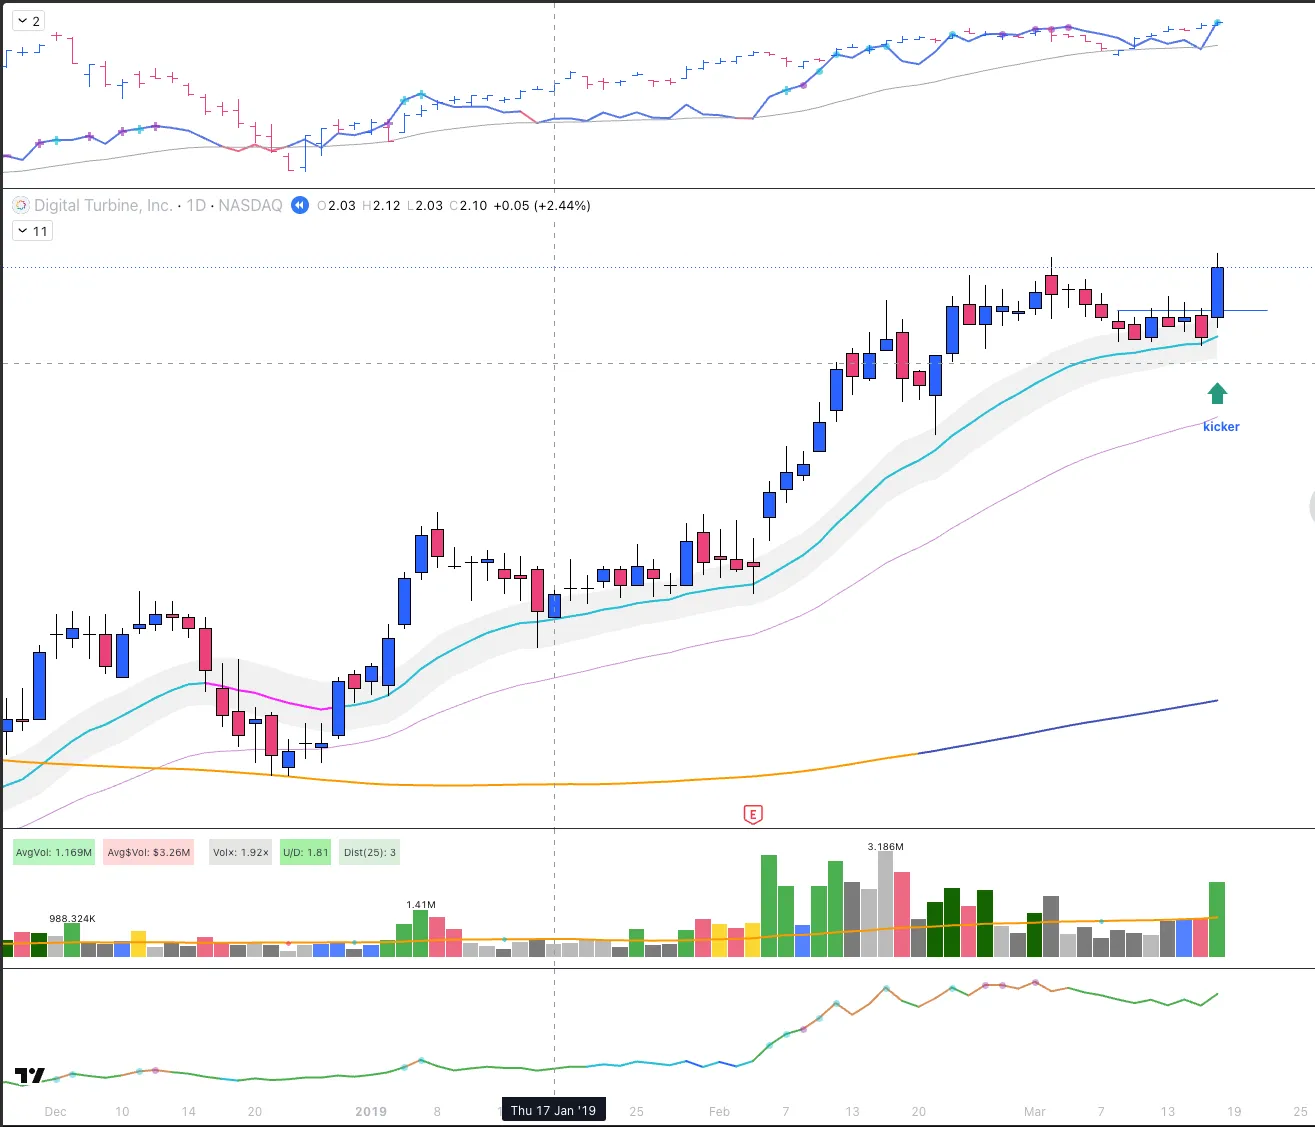Click the Feb label on time axis
This screenshot has height=1127, width=1315.
click(719, 1111)
